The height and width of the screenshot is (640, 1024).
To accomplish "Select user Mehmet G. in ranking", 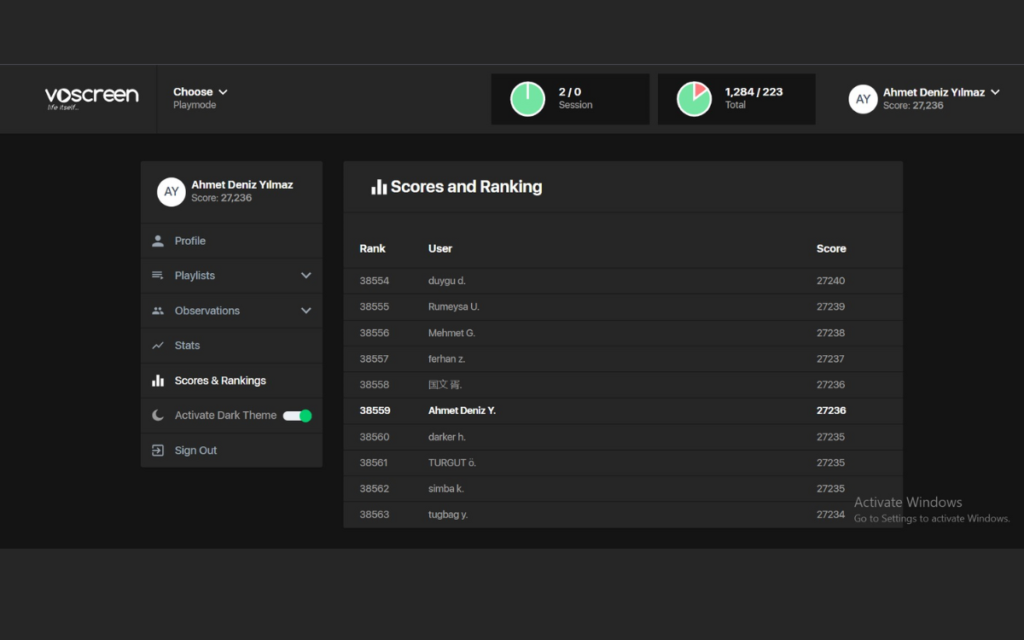I will point(451,333).
